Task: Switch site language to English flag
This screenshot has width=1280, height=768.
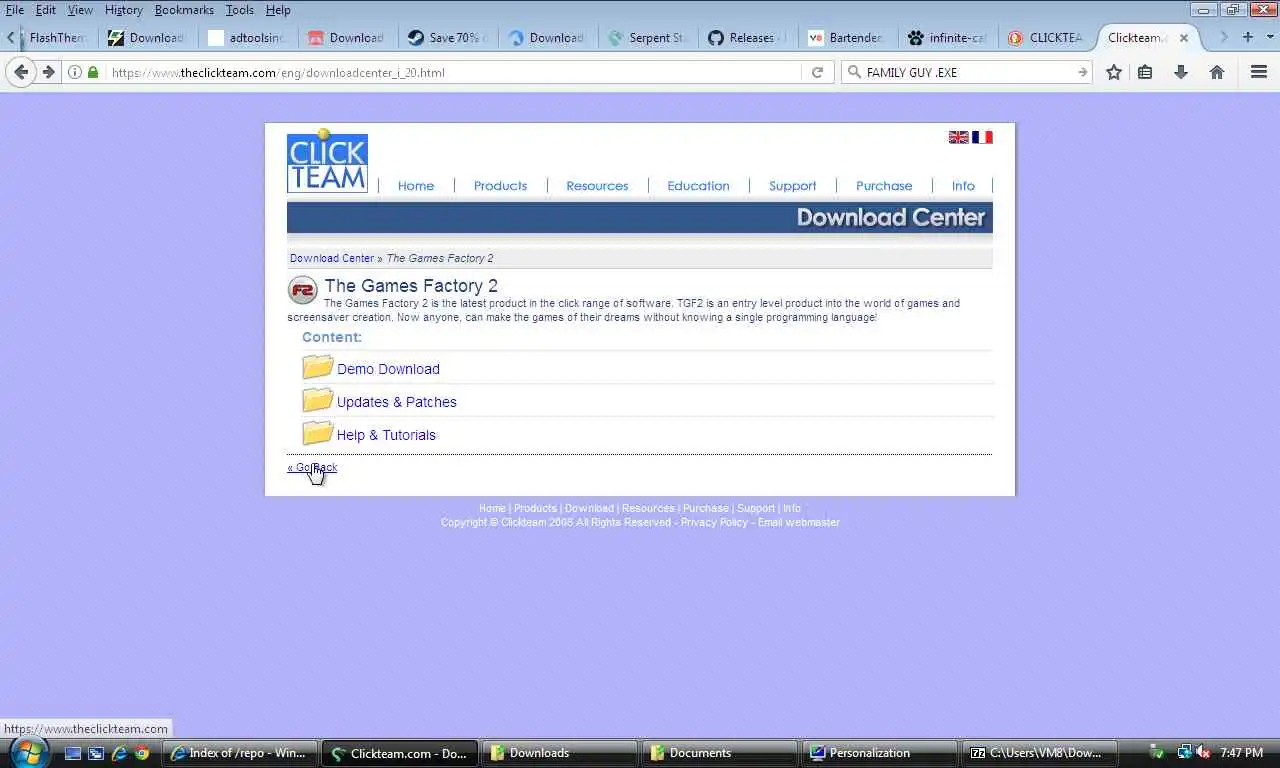Action: [x=958, y=137]
